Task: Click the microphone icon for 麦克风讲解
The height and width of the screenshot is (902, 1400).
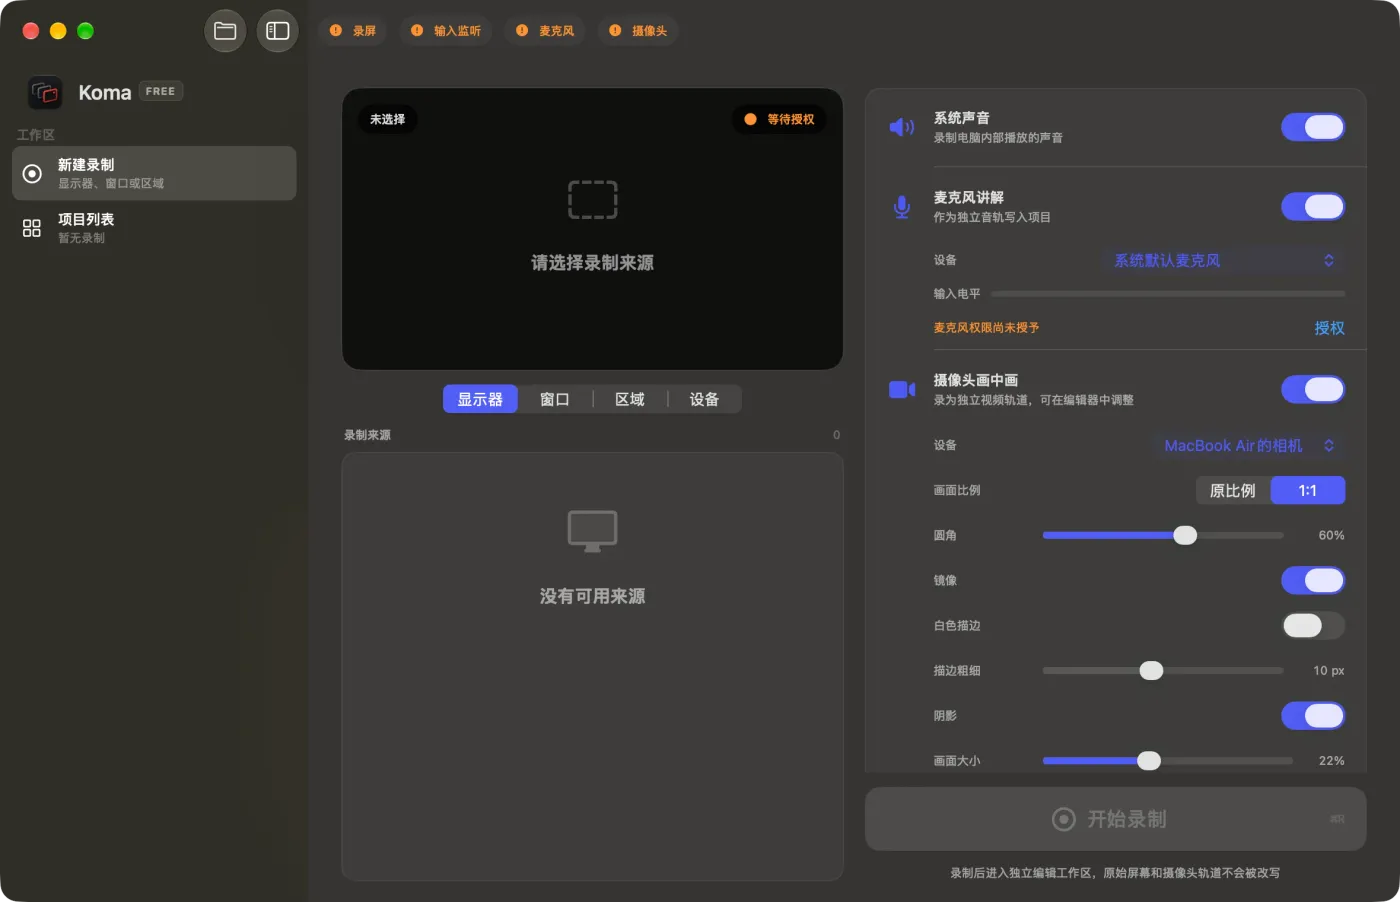Action: pos(902,207)
